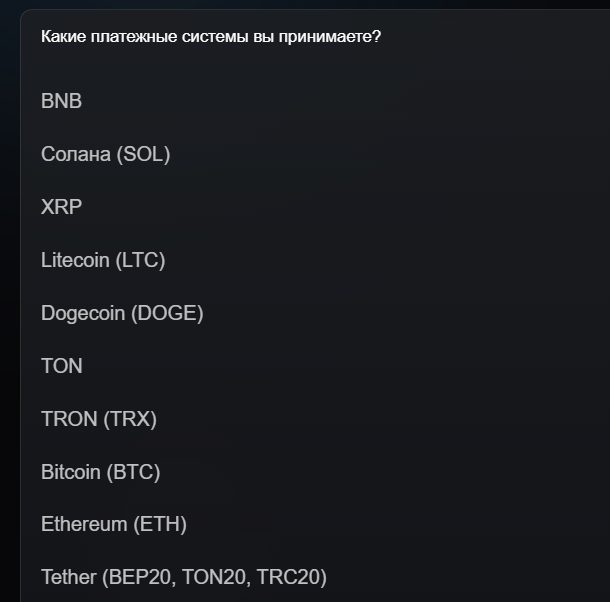Click the word Tether in the list
The width and height of the screenshot is (610, 602).
[69, 577]
